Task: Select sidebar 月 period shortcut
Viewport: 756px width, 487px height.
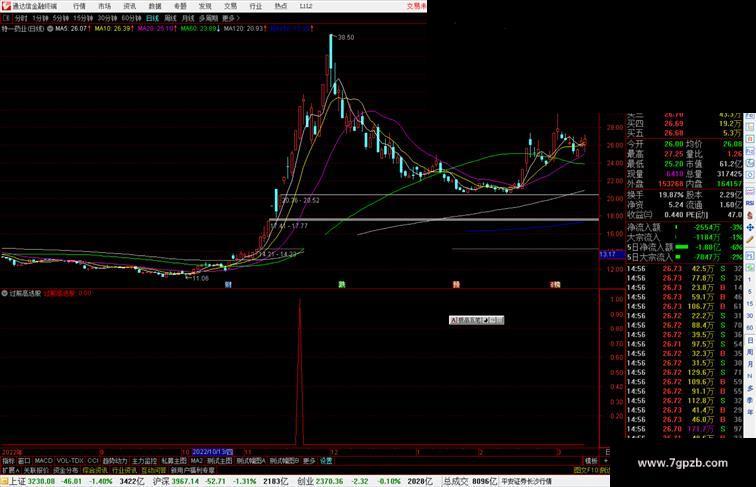Action: coord(750,364)
